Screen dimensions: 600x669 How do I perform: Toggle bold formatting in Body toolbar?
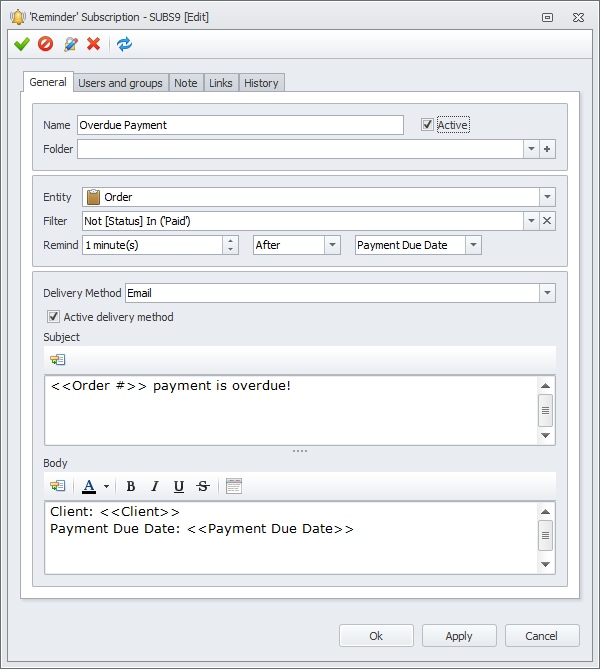point(131,486)
